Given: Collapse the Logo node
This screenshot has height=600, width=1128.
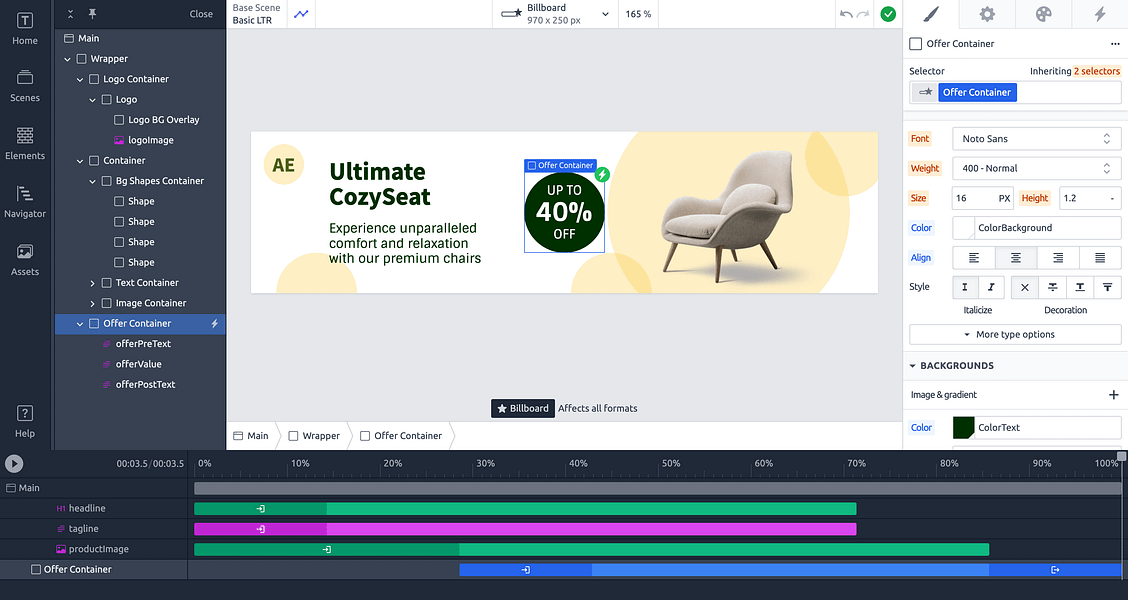Looking at the screenshot, I should [92, 100].
